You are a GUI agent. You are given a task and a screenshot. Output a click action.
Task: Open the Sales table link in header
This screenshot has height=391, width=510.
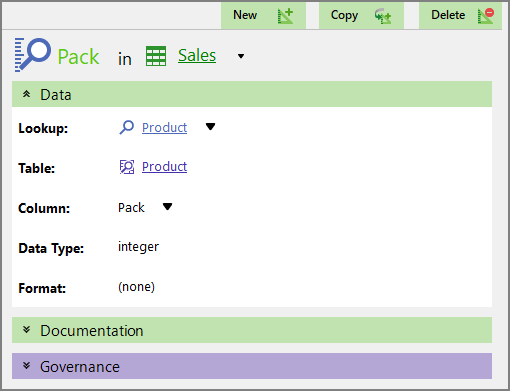(197, 55)
